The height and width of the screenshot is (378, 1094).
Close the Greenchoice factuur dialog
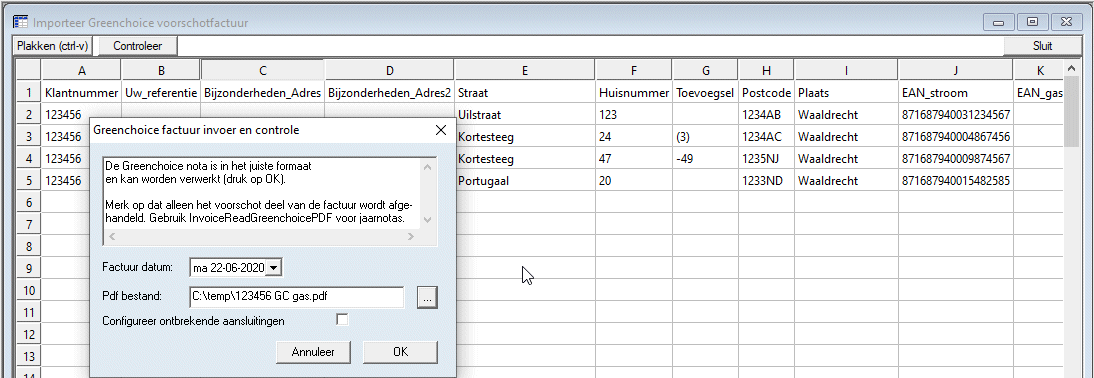(440, 130)
